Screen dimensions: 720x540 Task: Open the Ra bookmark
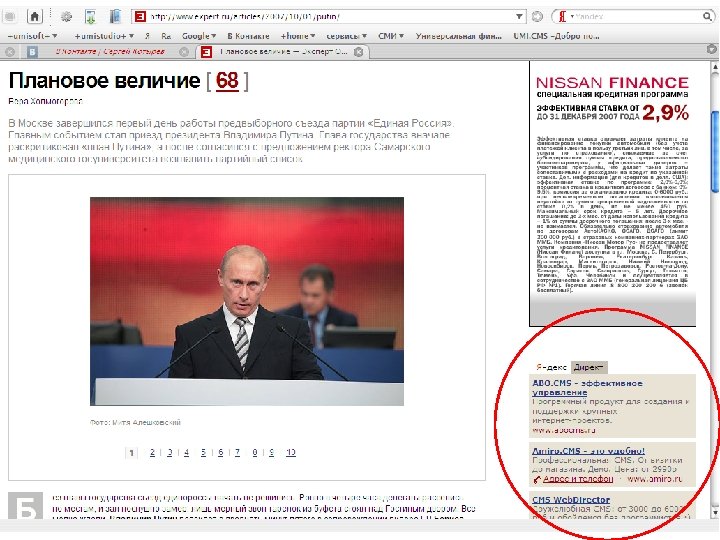click(166, 36)
